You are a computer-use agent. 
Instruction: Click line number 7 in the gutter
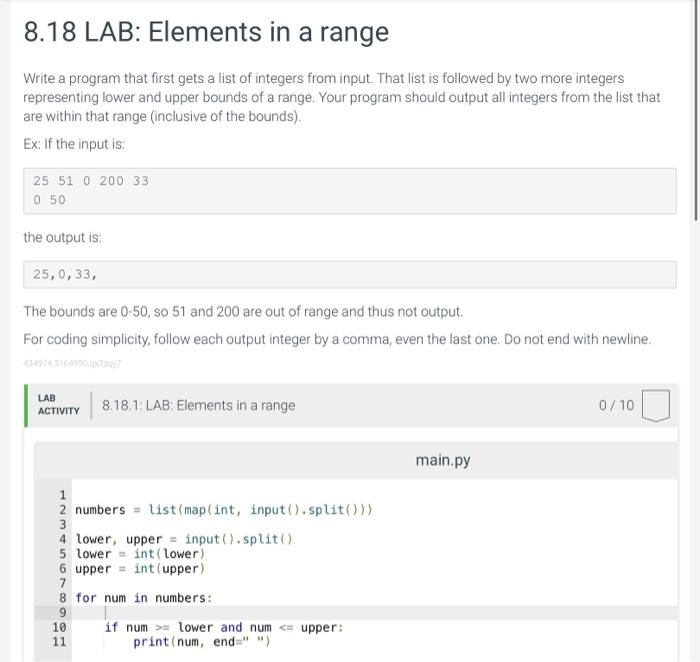[62, 583]
